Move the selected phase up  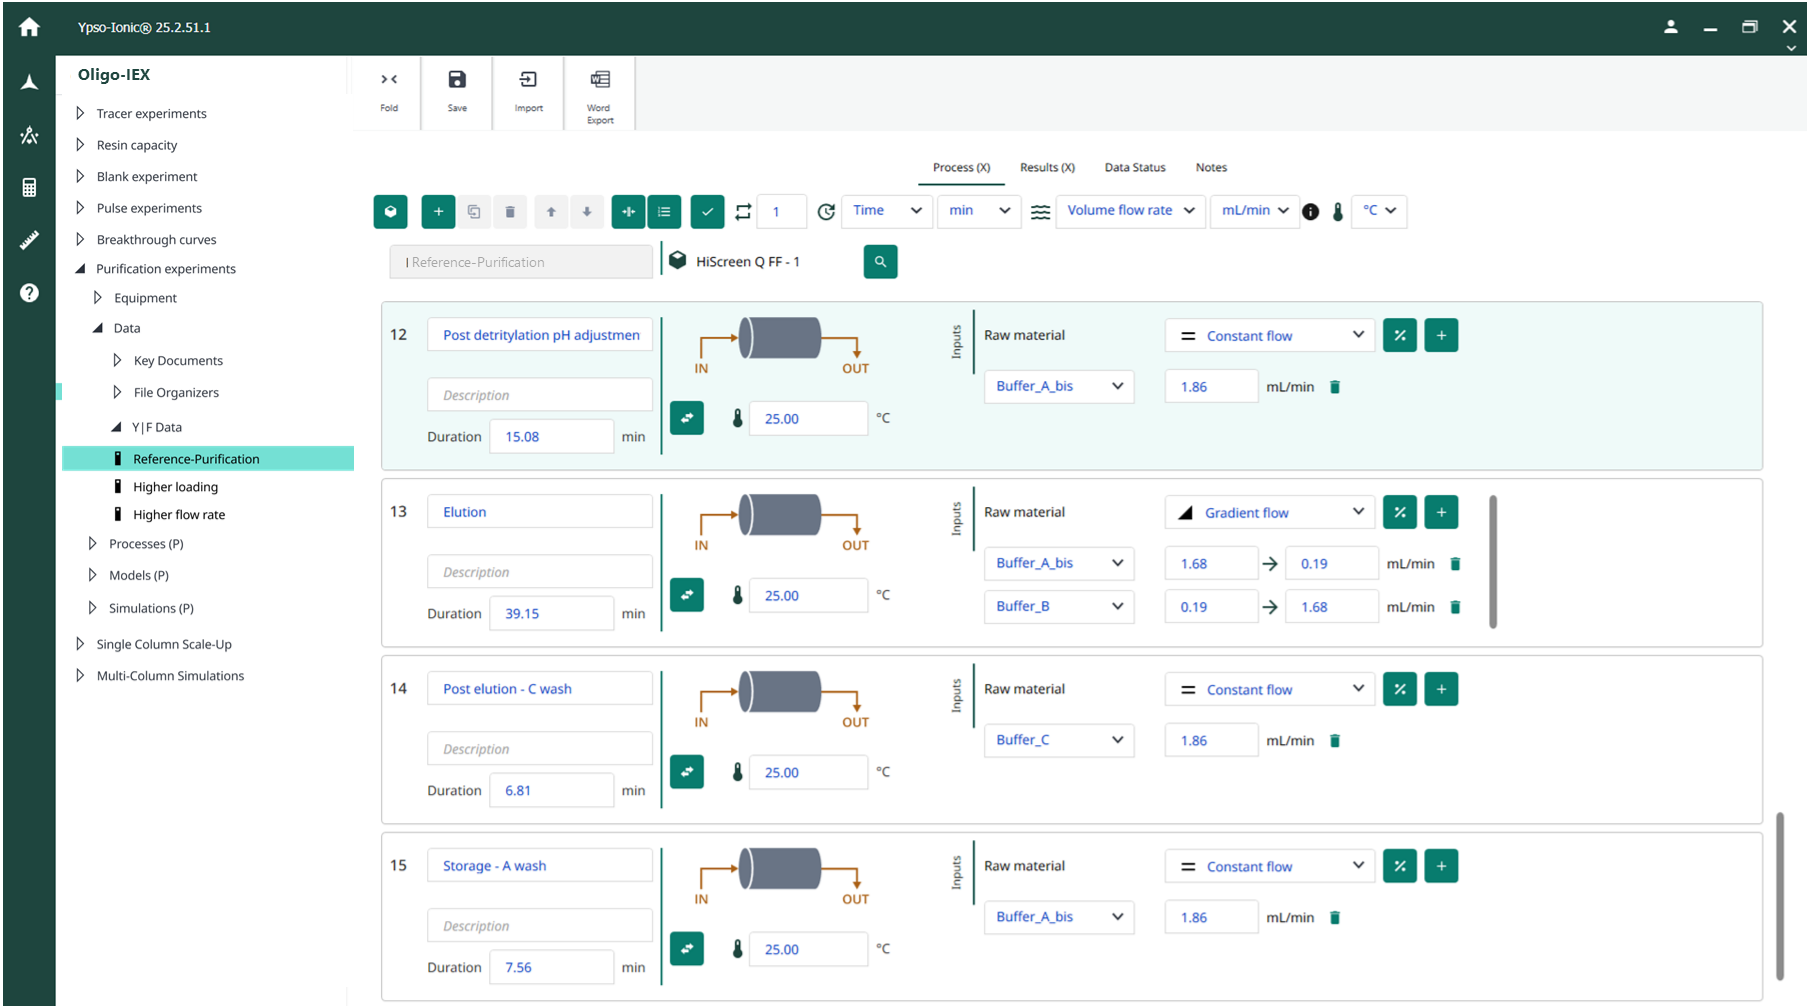coord(550,211)
